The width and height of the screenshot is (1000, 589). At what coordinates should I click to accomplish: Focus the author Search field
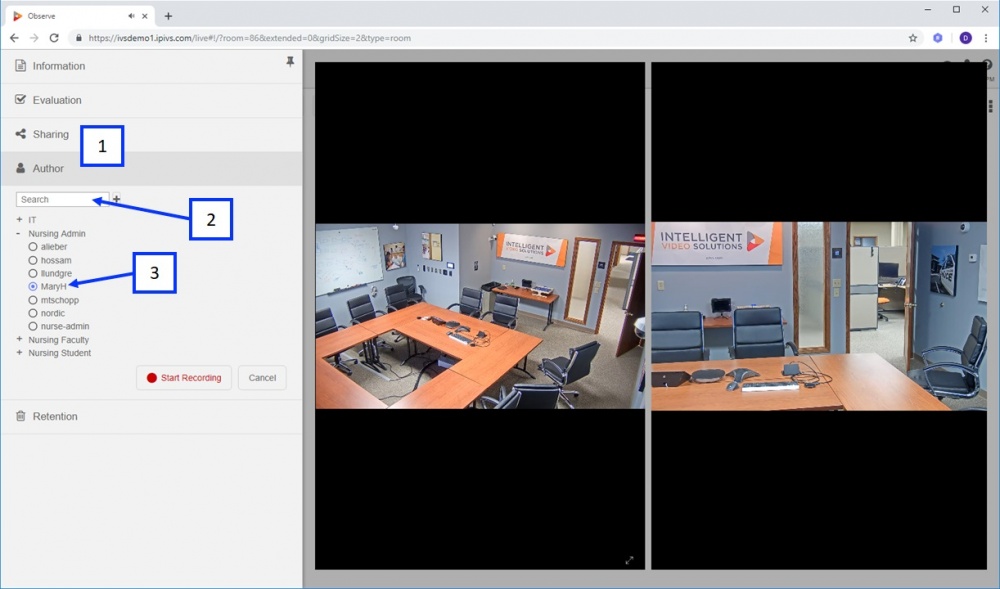point(62,200)
